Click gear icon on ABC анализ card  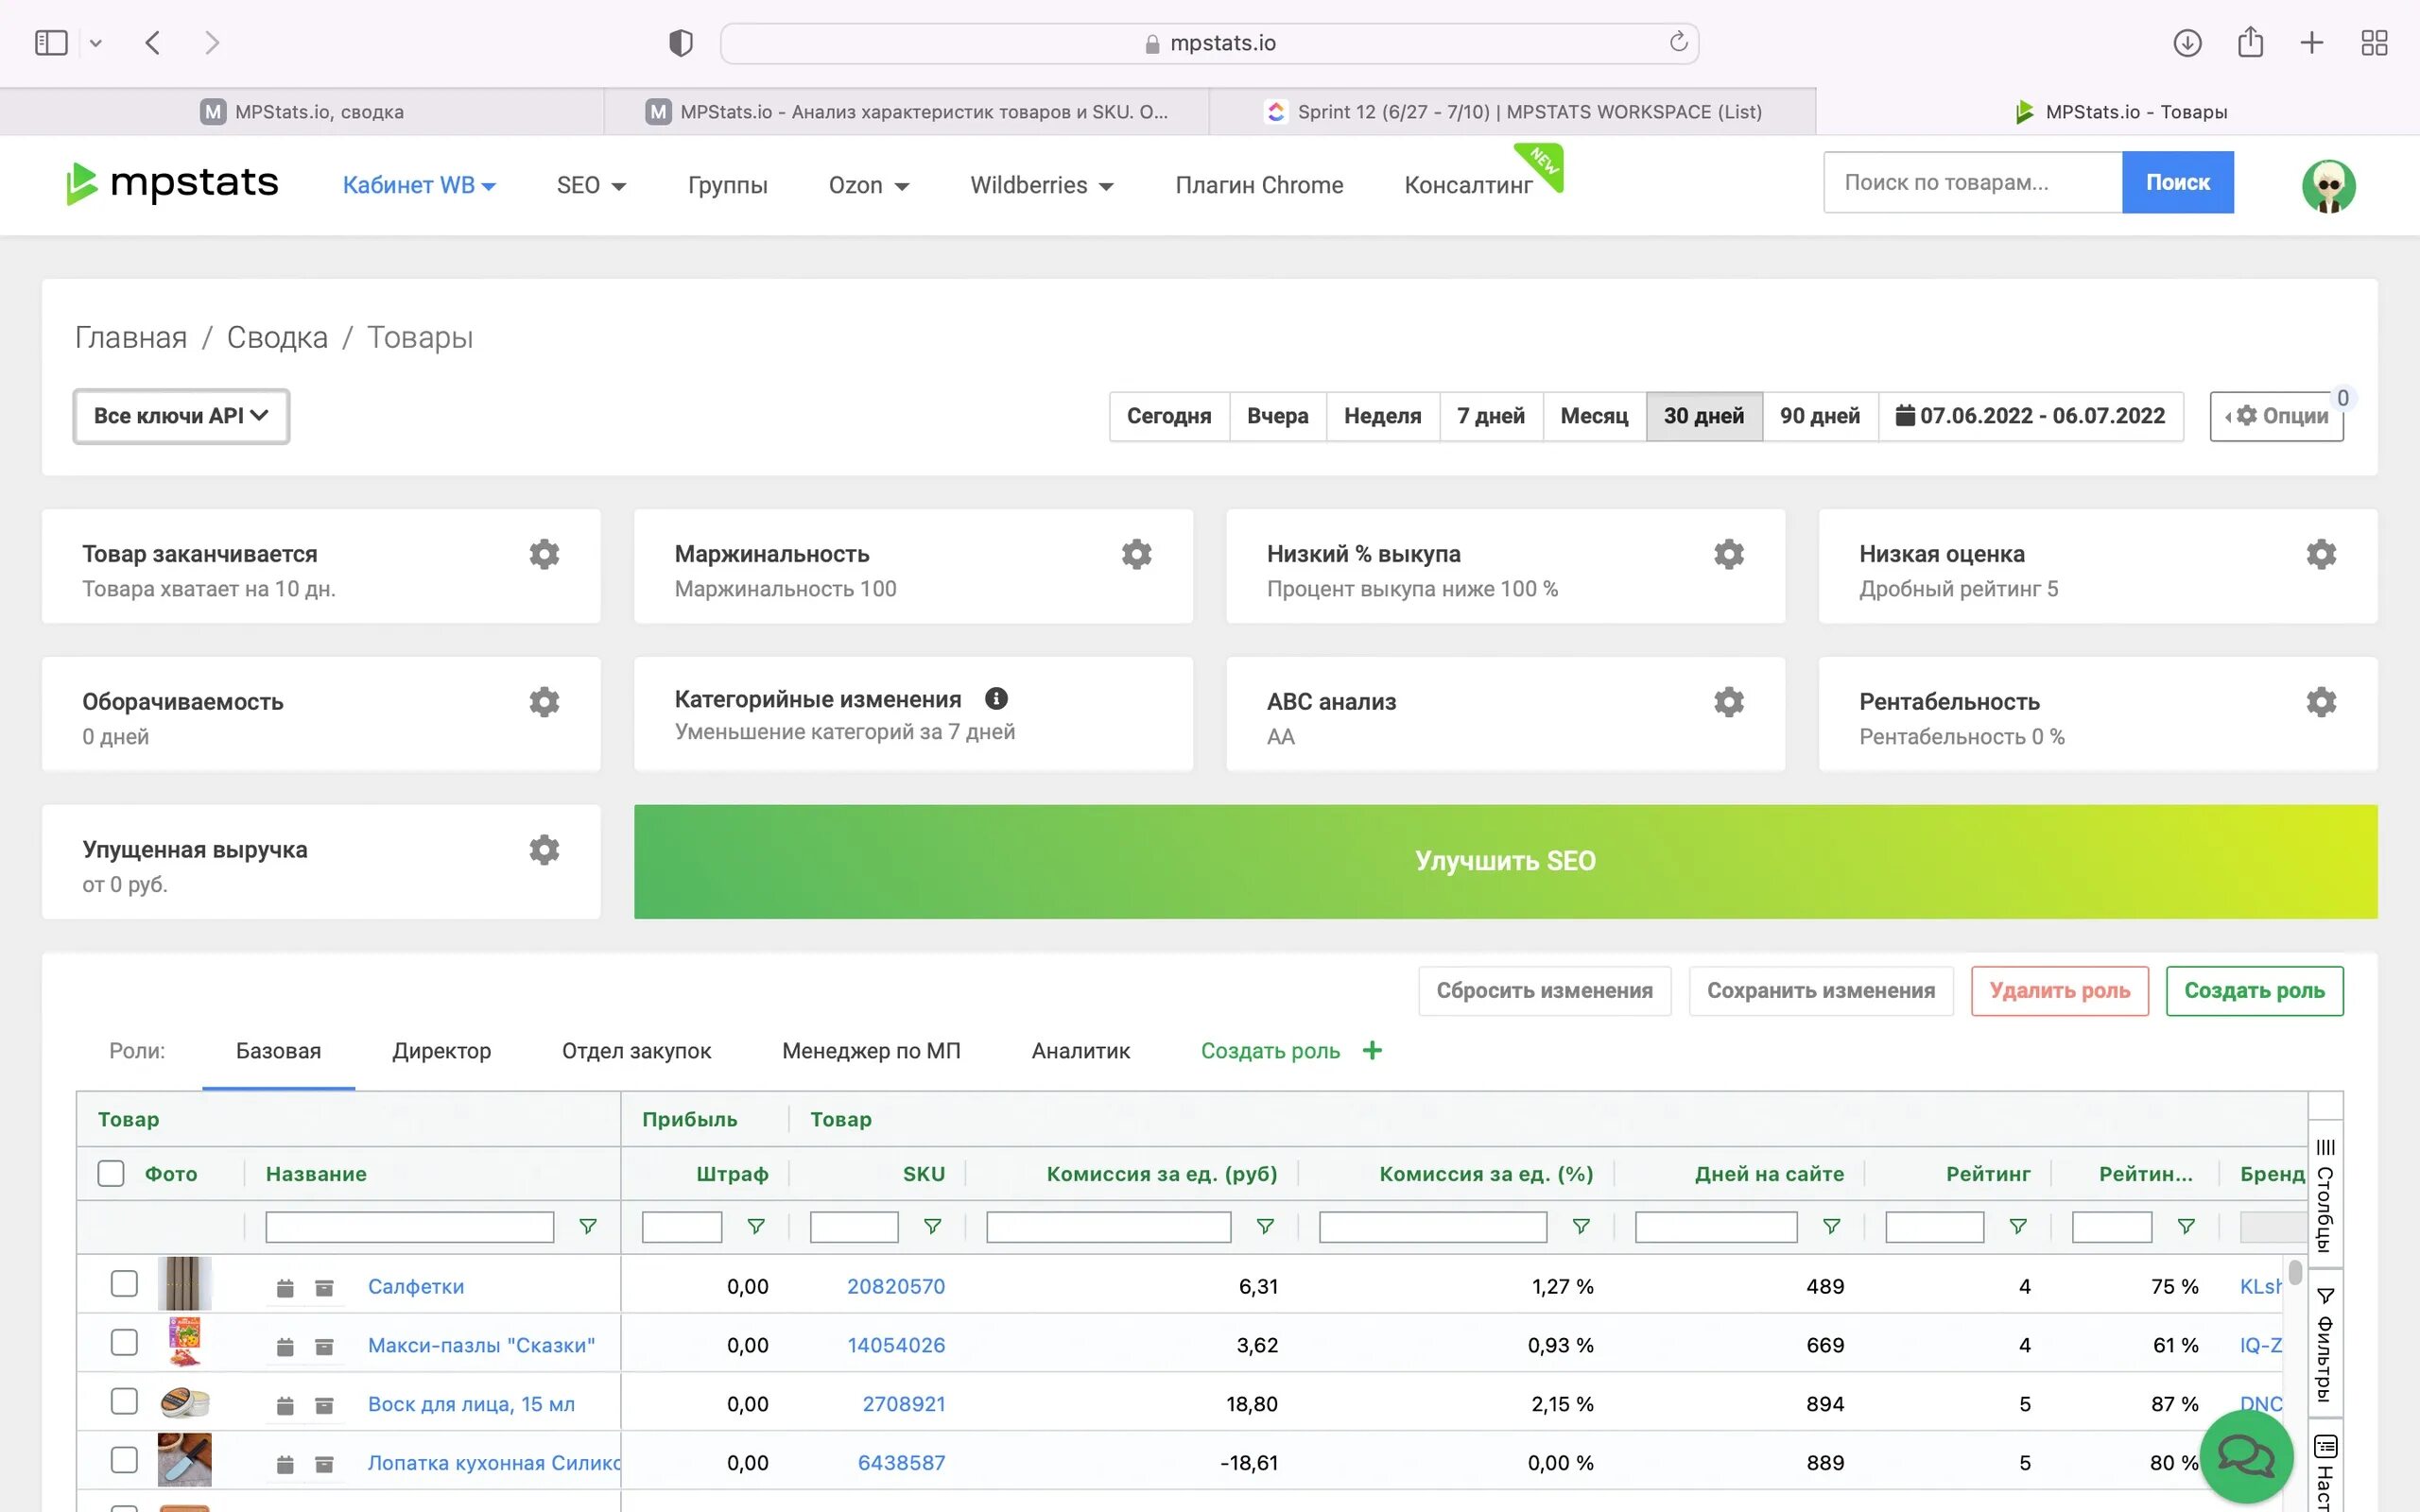tap(1728, 702)
